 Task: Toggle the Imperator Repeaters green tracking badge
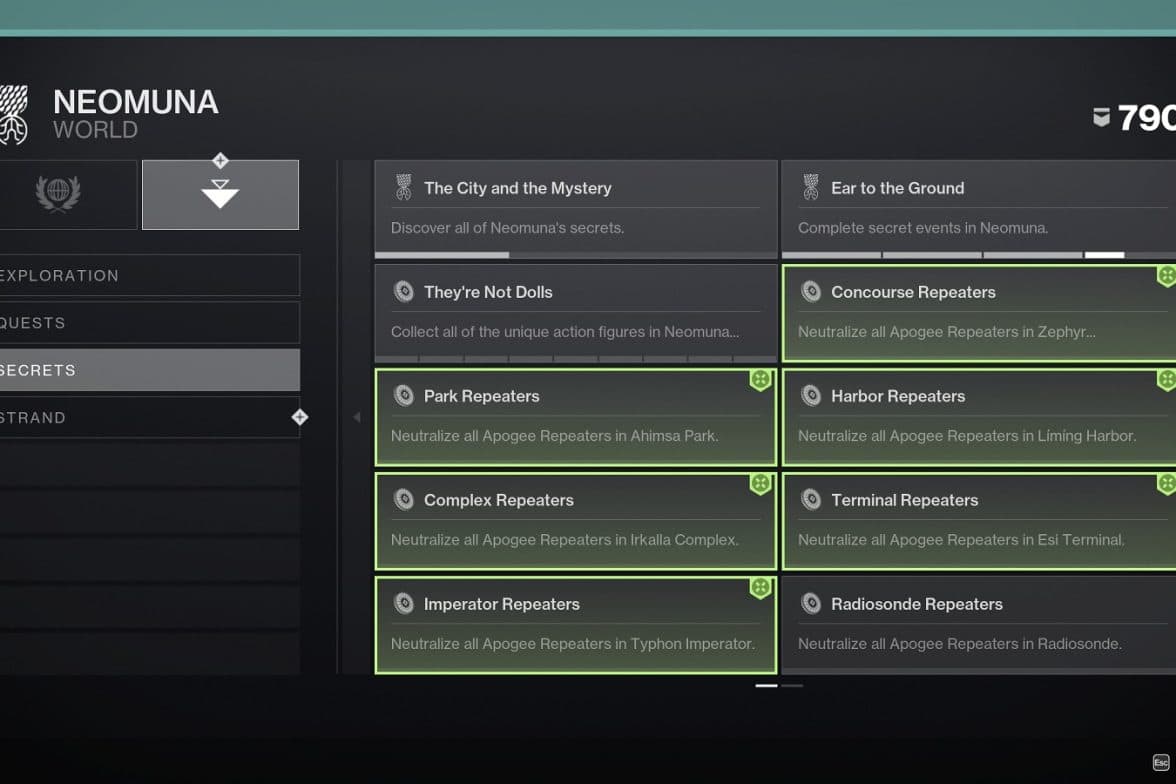point(760,587)
